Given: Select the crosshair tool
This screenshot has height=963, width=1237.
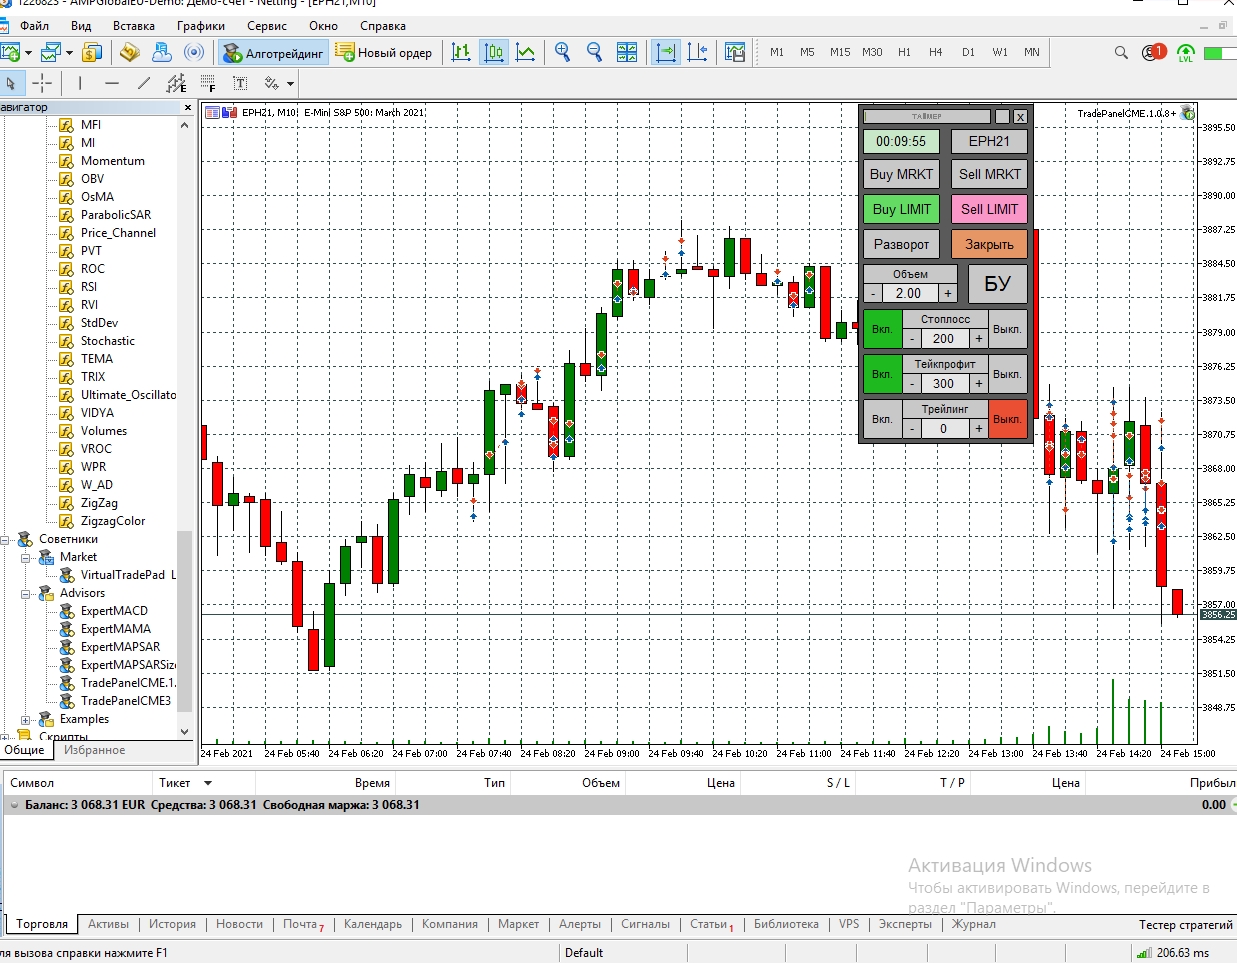Looking at the screenshot, I should [x=42, y=83].
